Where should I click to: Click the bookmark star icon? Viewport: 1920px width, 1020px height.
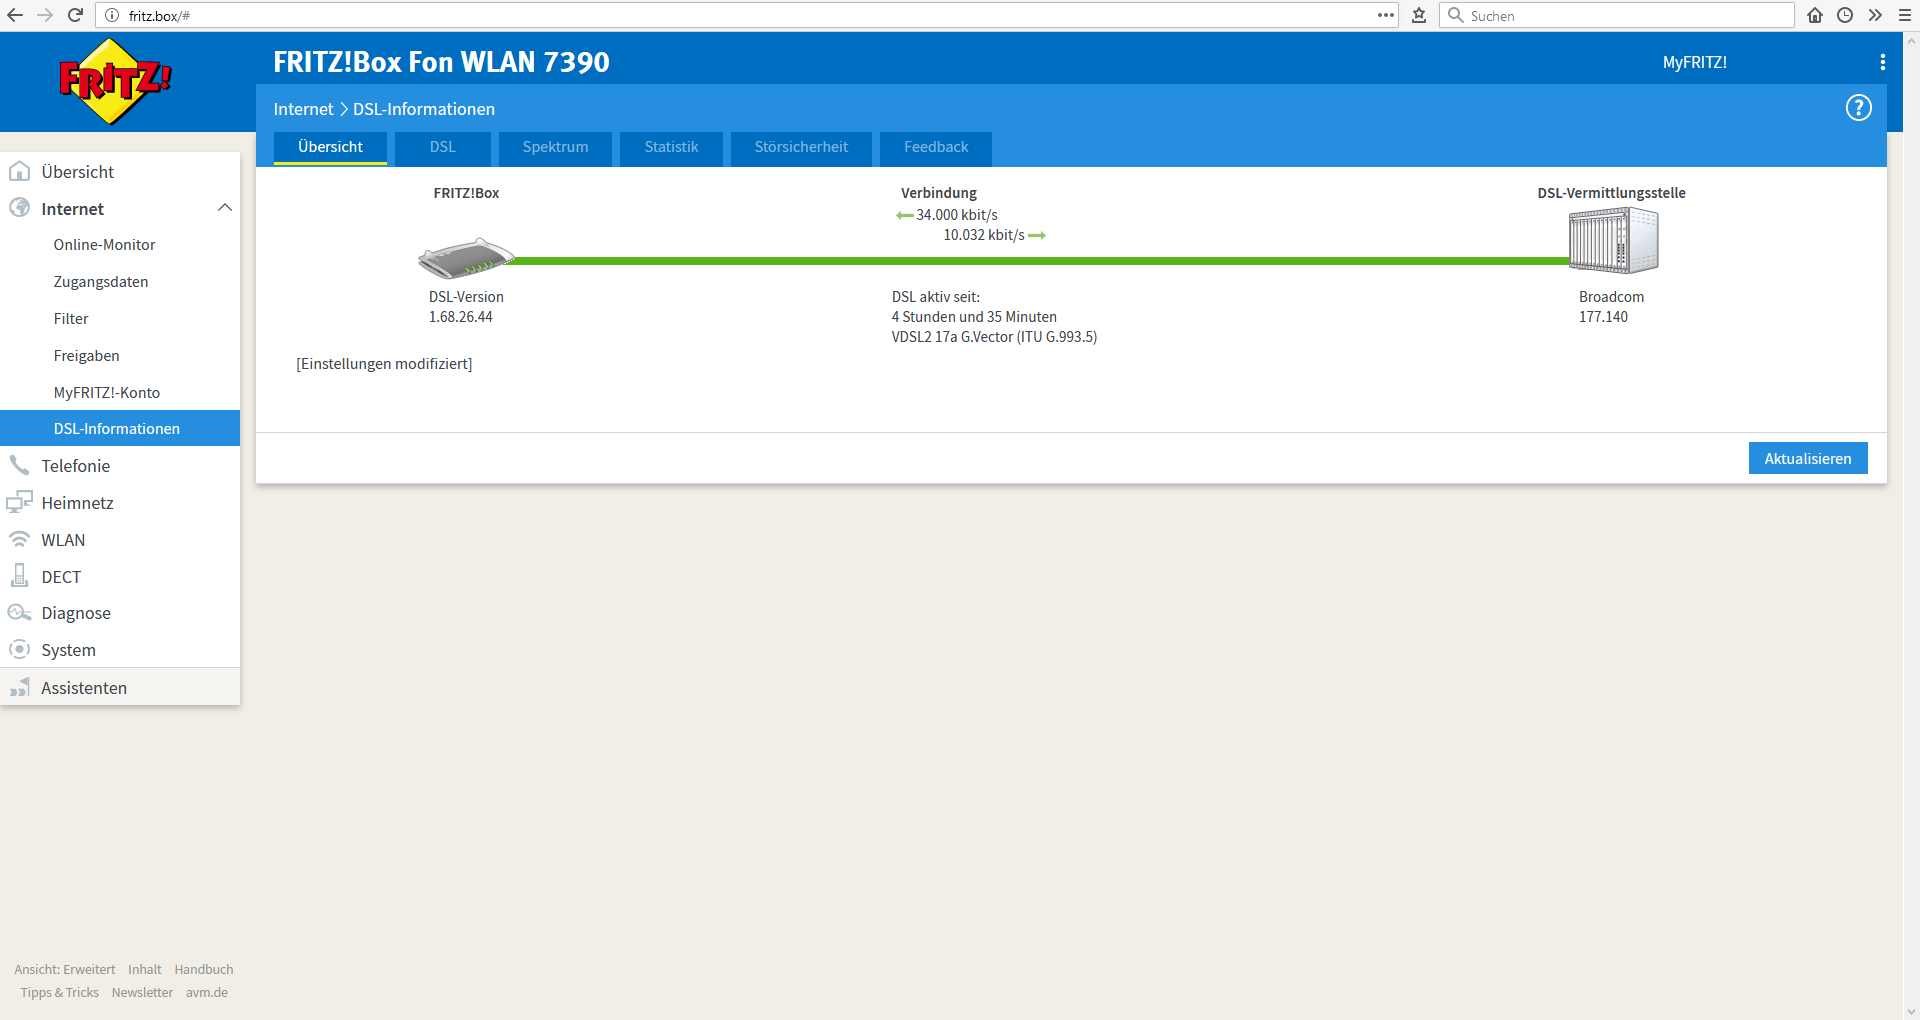pyautogui.click(x=1418, y=15)
